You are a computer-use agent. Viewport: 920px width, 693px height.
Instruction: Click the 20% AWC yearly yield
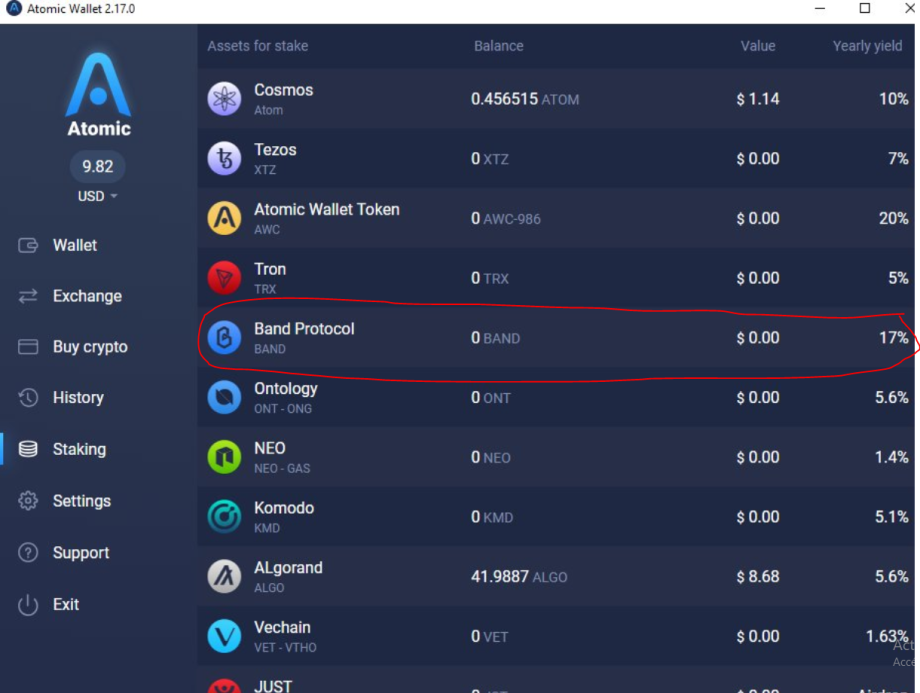(x=894, y=219)
